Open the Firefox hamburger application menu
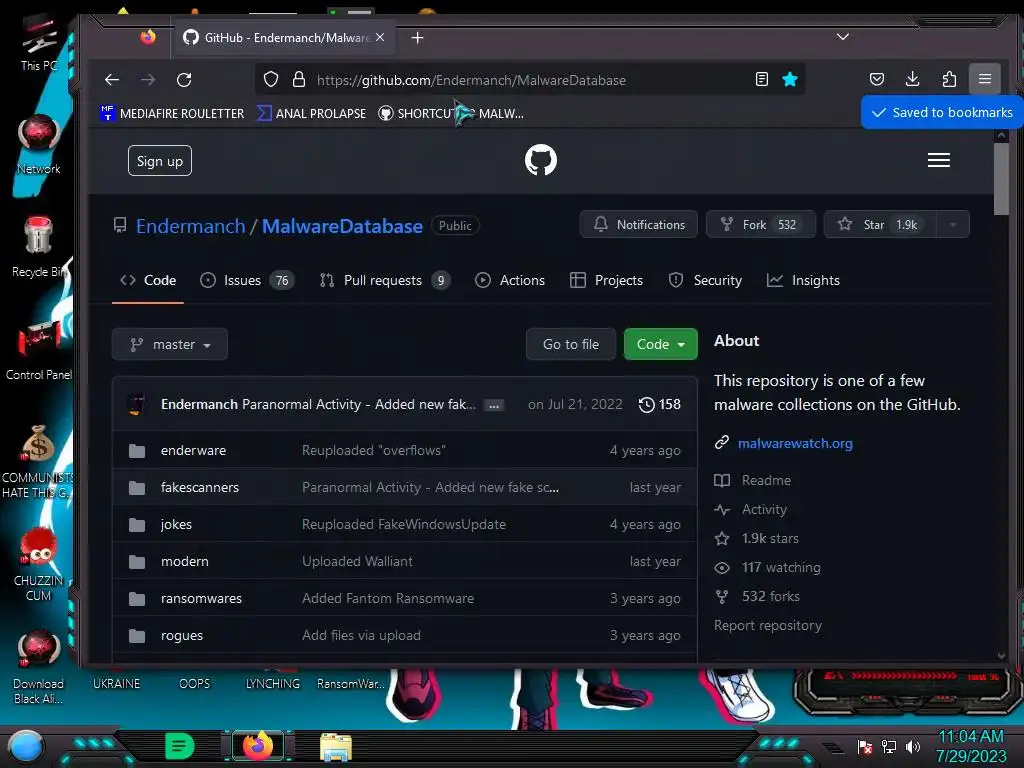Screen dimensions: 1024x768 [985, 79]
